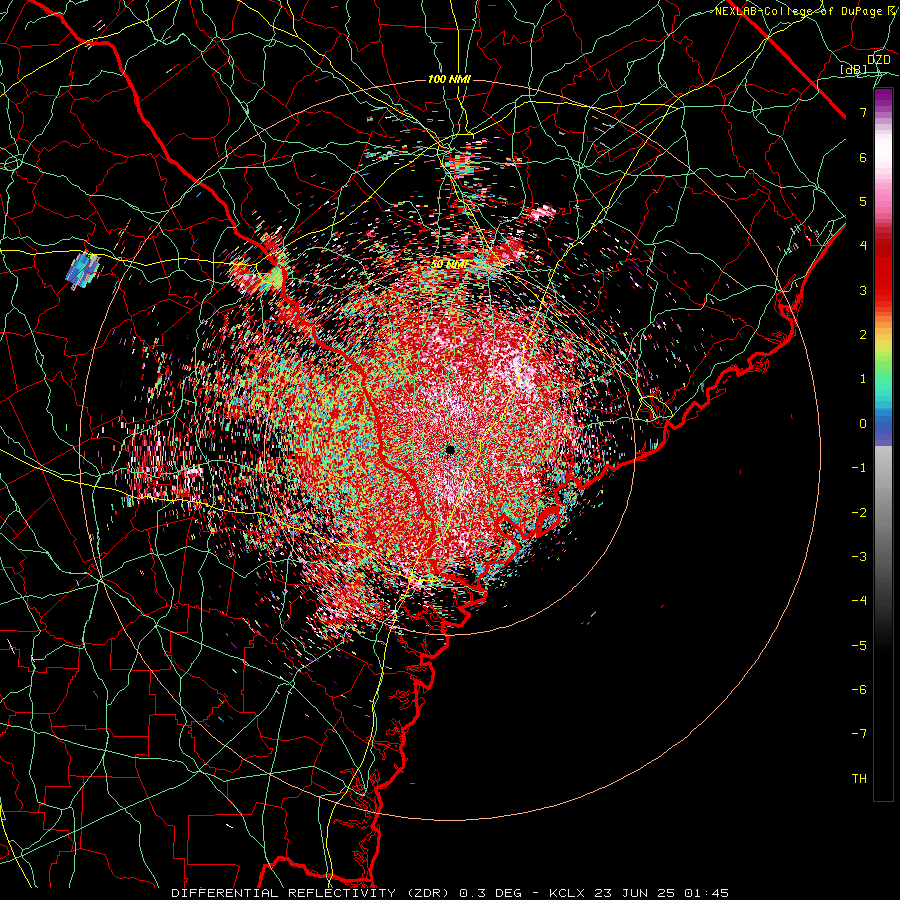Click the 50 NMI range ring label

click(x=449, y=265)
